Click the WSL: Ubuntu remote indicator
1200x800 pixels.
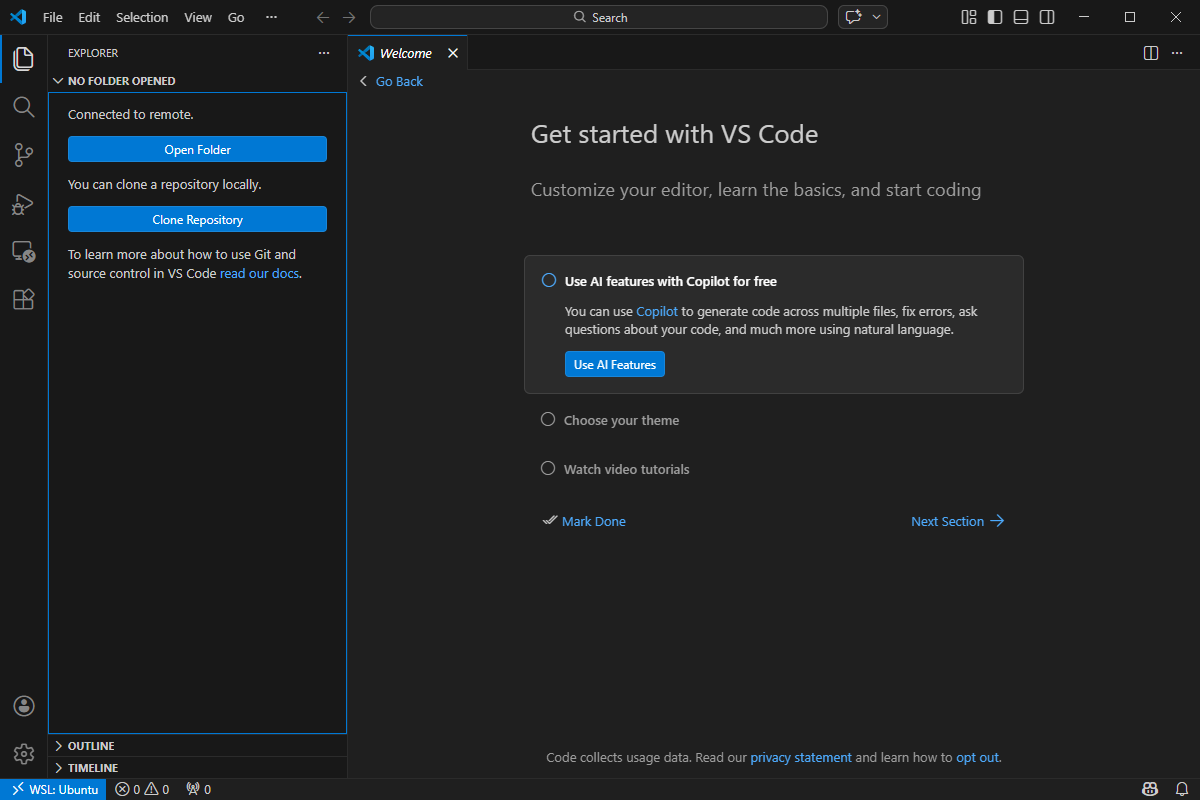(54, 789)
